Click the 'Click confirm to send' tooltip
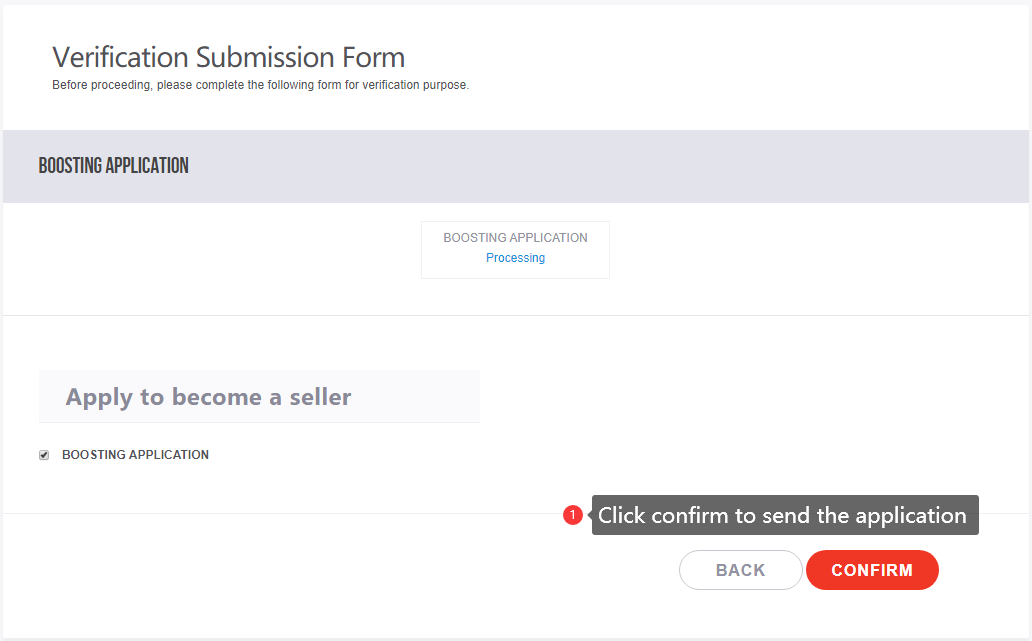Image resolution: width=1032 pixels, height=641 pixels. tap(785, 515)
